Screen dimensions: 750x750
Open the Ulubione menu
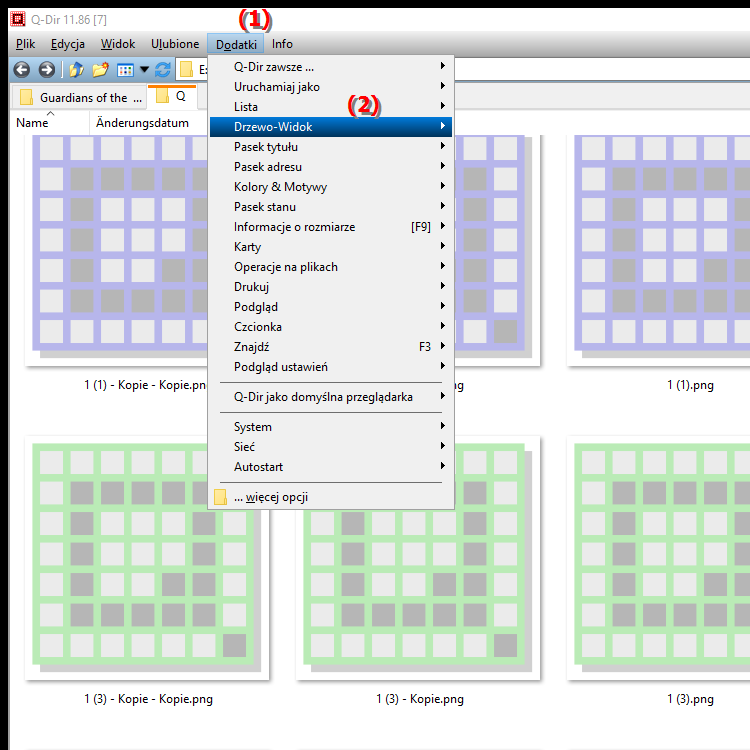pyautogui.click(x=175, y=44)
